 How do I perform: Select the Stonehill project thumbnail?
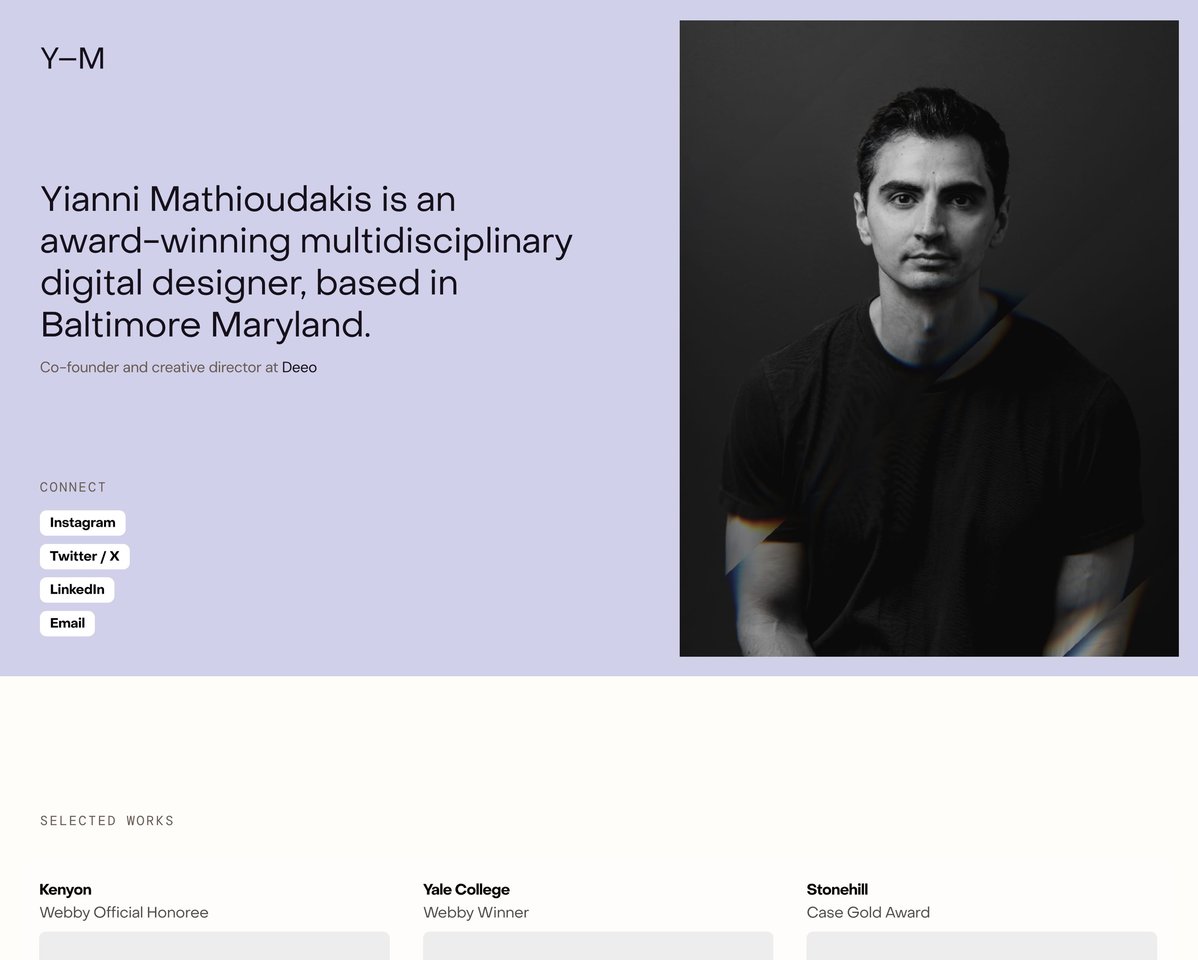pyautogui.click(x=981, y=948)
